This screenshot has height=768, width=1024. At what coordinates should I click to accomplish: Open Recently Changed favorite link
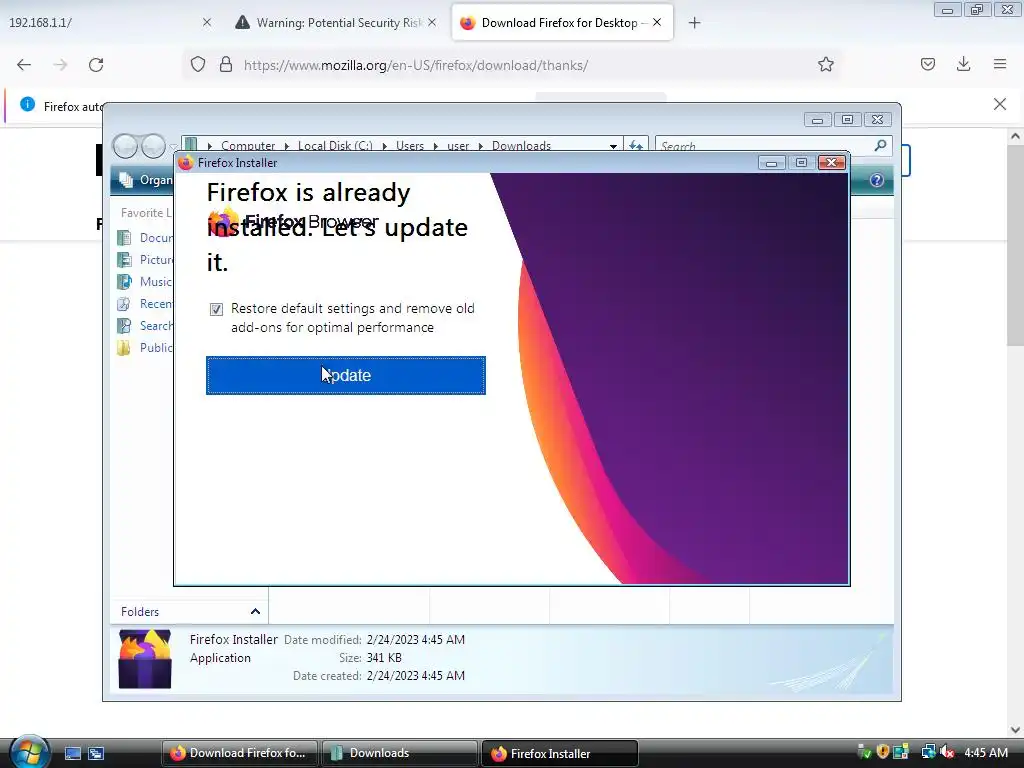[145, 304]
